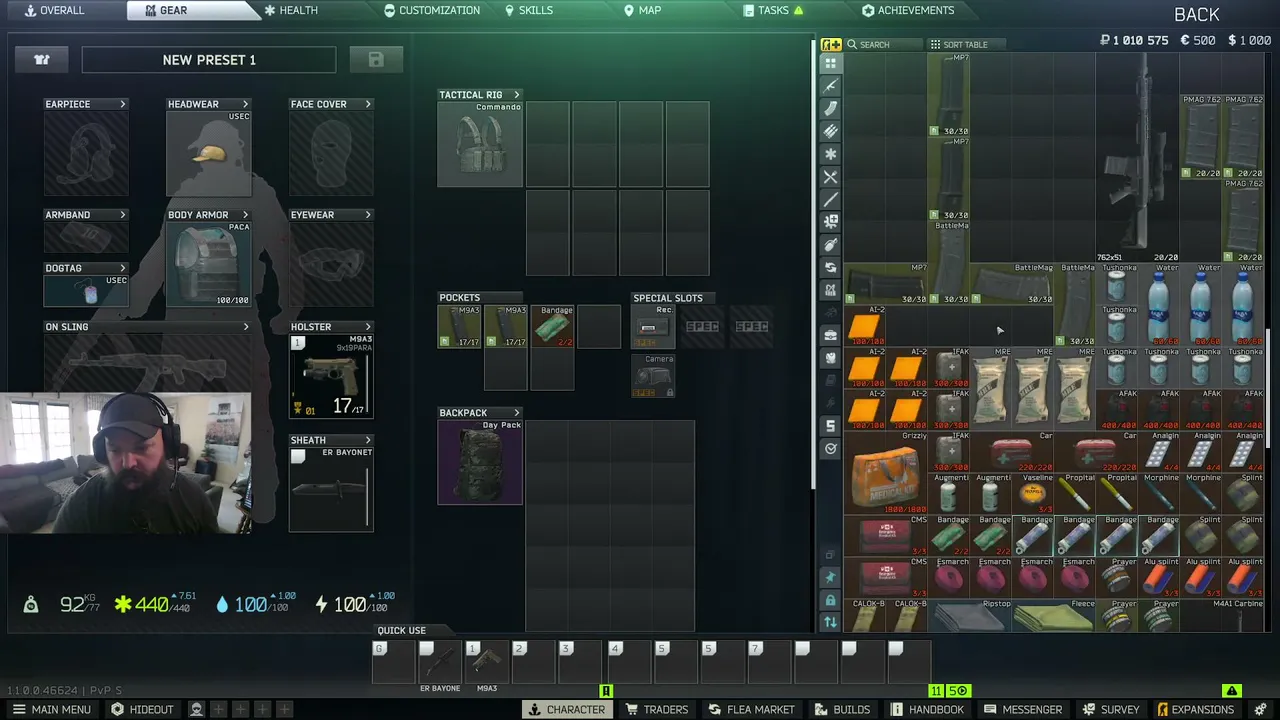Viewport: 1280px width, 720px height.
Task: Go to the Hideout
Action: [x=142, y=709]
